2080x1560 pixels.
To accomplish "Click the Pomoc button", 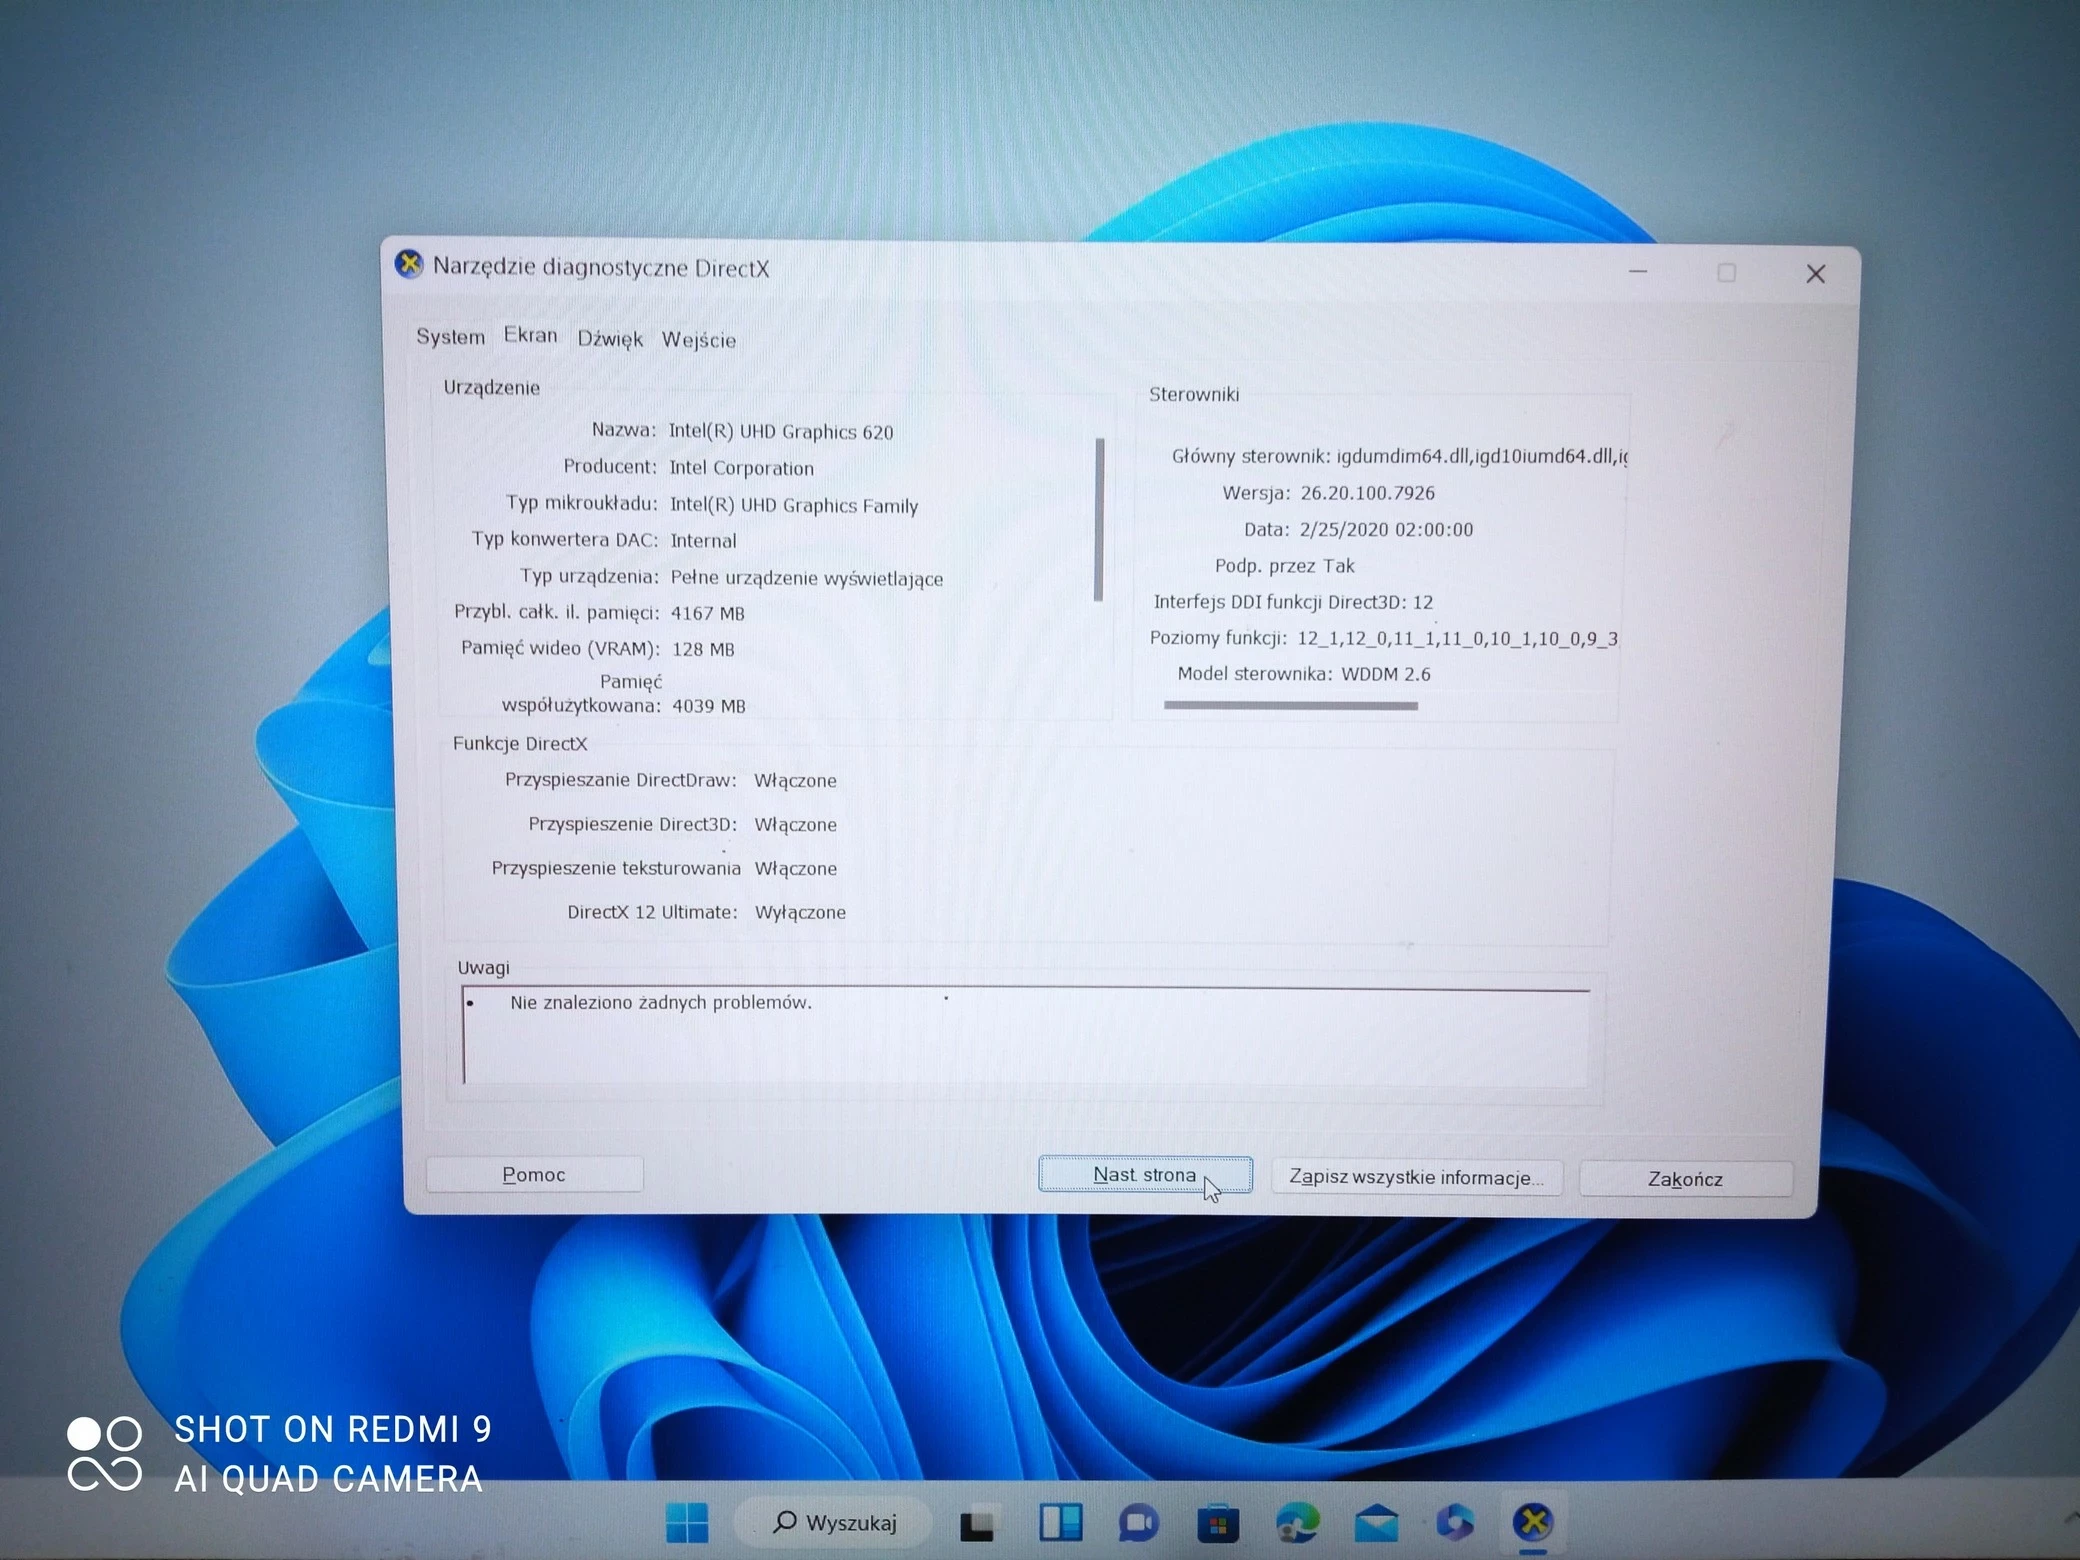I will tap(534, 1174).
